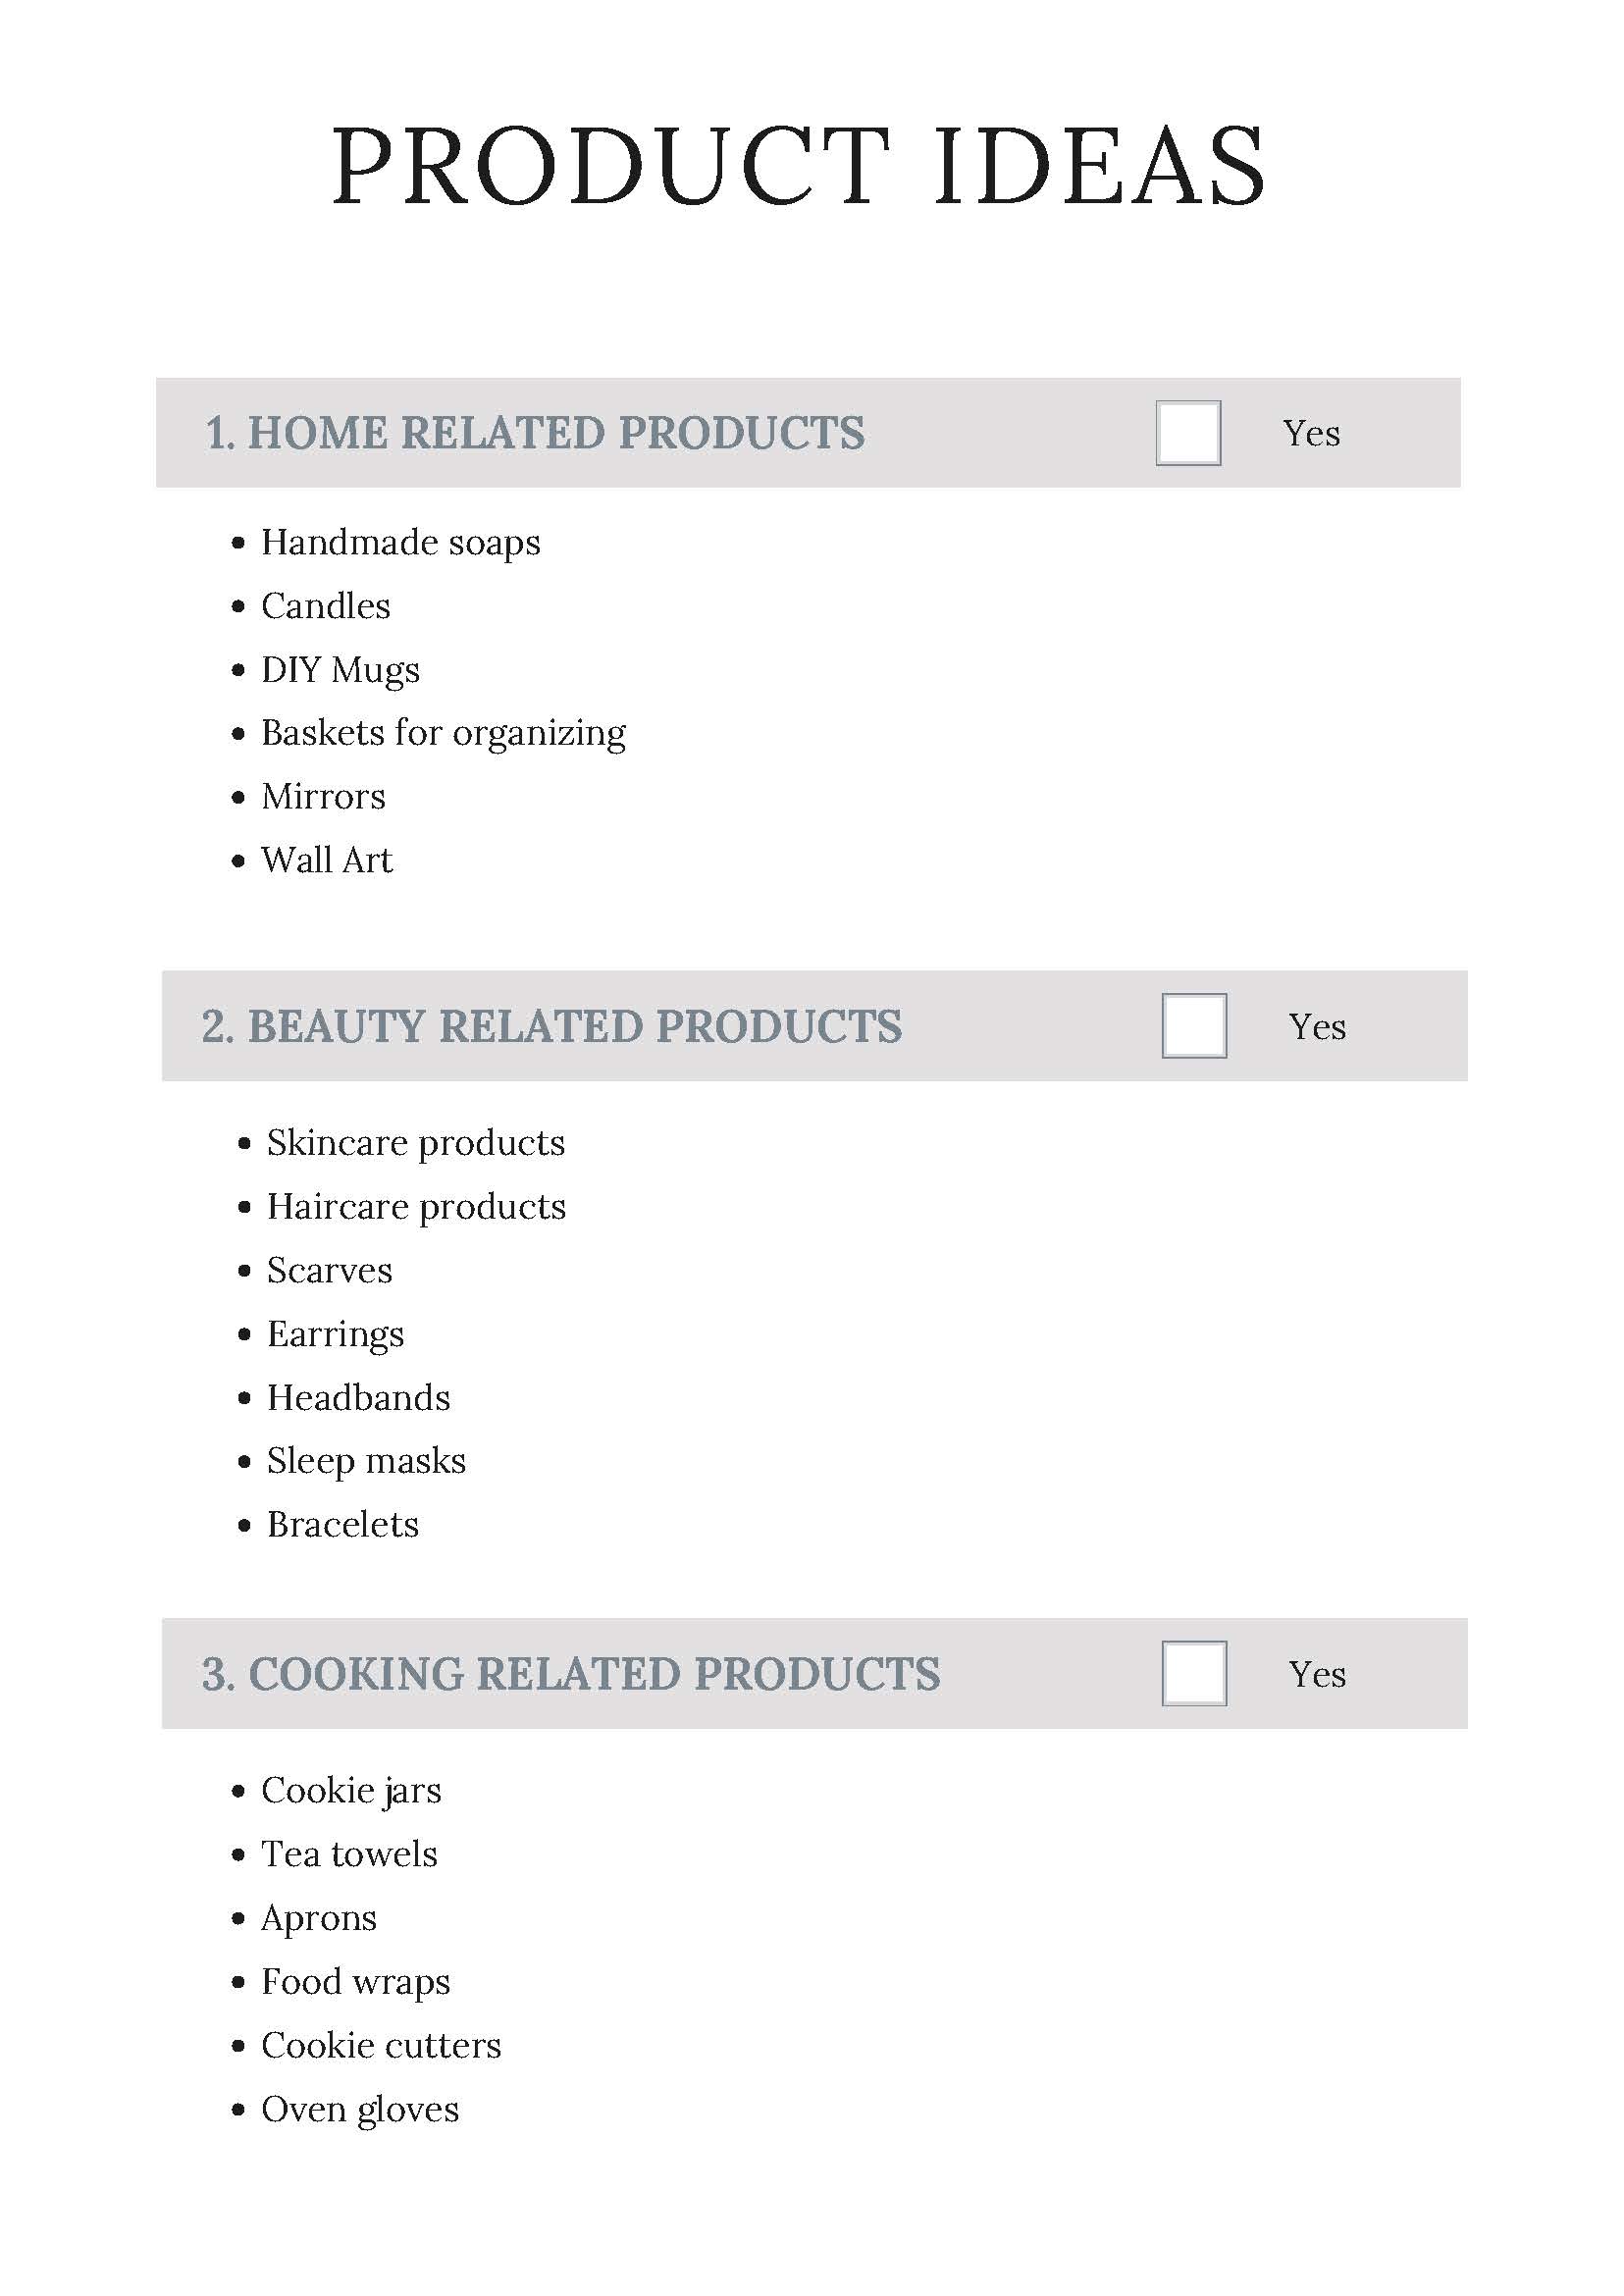Click the Tea towels item
Viewport: 1624px width, 2296px height.
[350, 1855]
